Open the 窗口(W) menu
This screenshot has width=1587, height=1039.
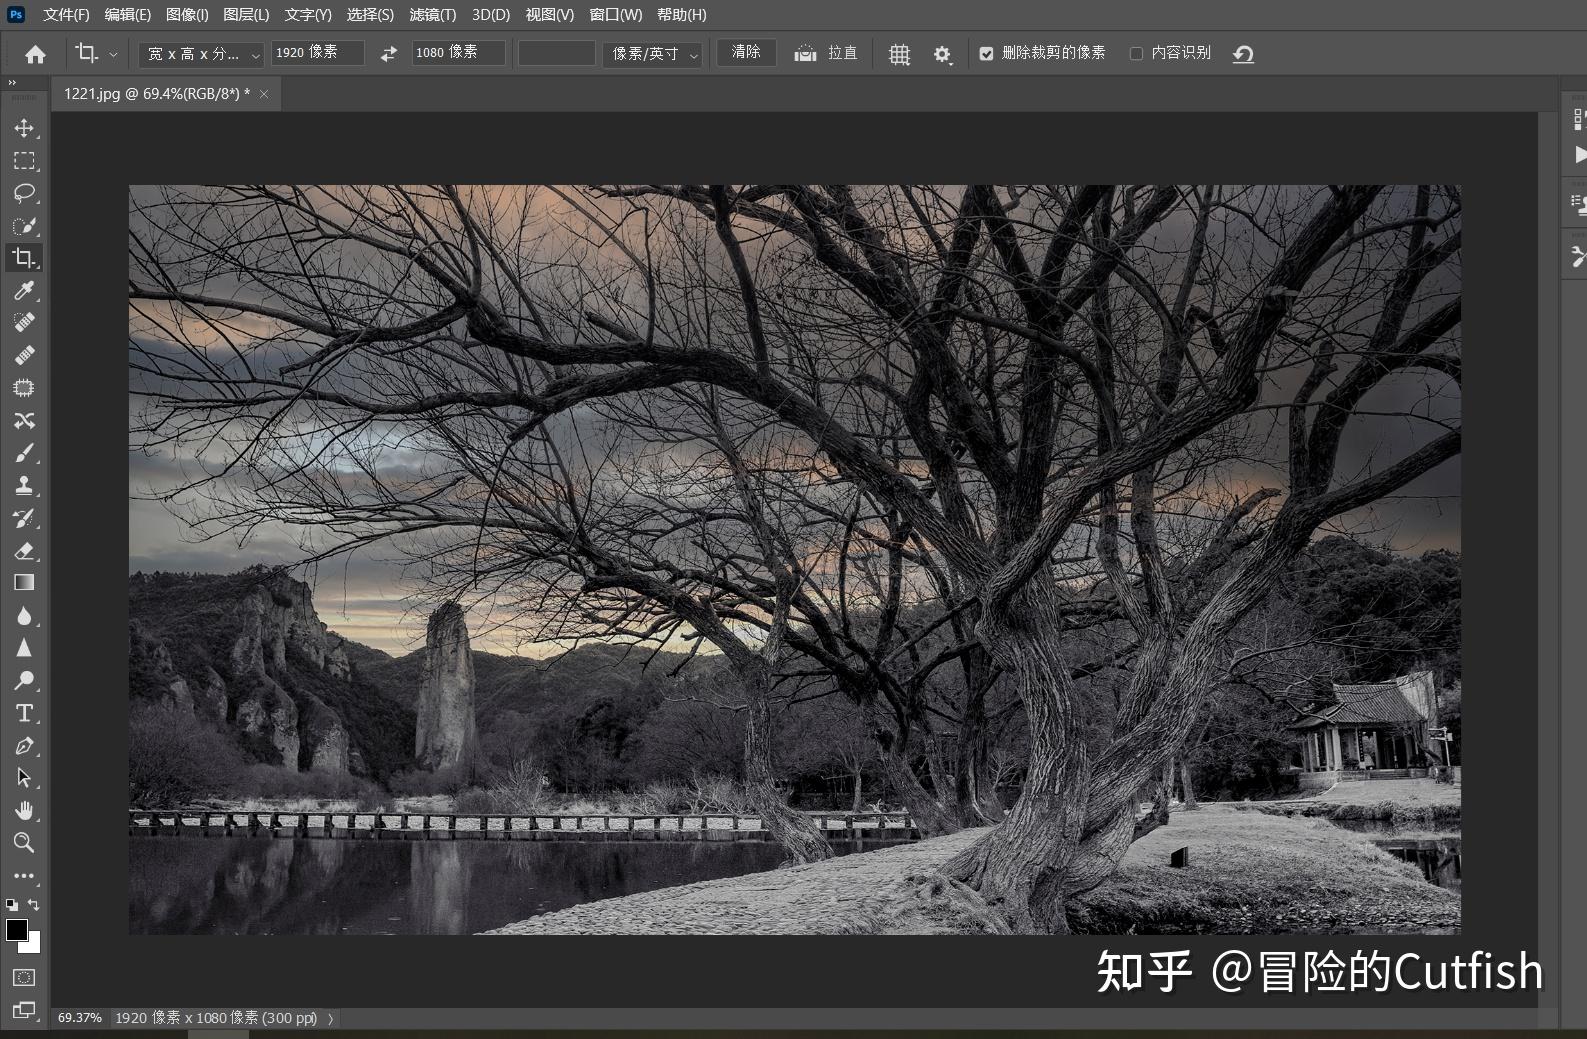(x=616, y=15)
